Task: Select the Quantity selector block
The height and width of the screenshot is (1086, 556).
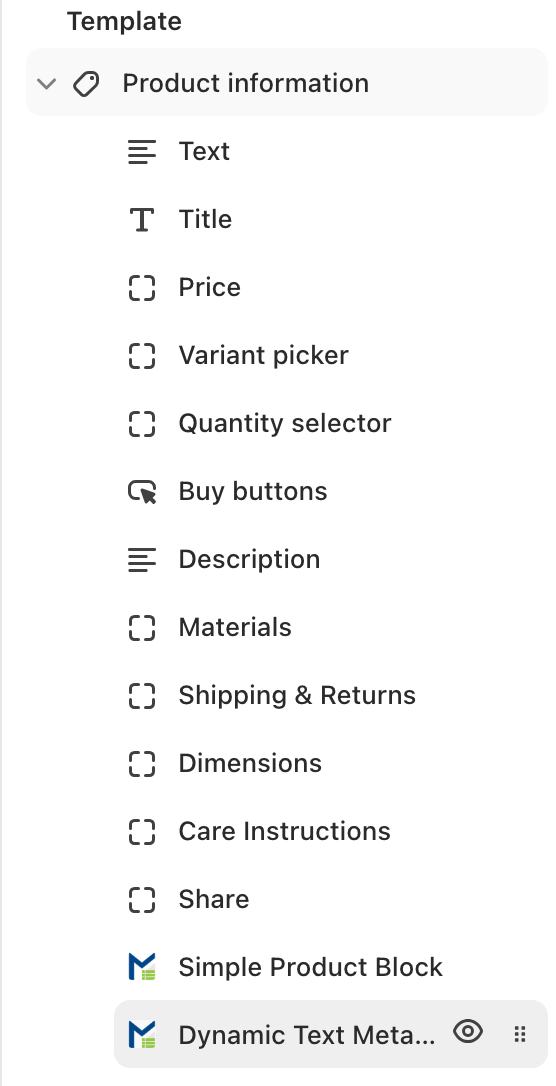Action: pyautogui.click(x=331, y=424)
